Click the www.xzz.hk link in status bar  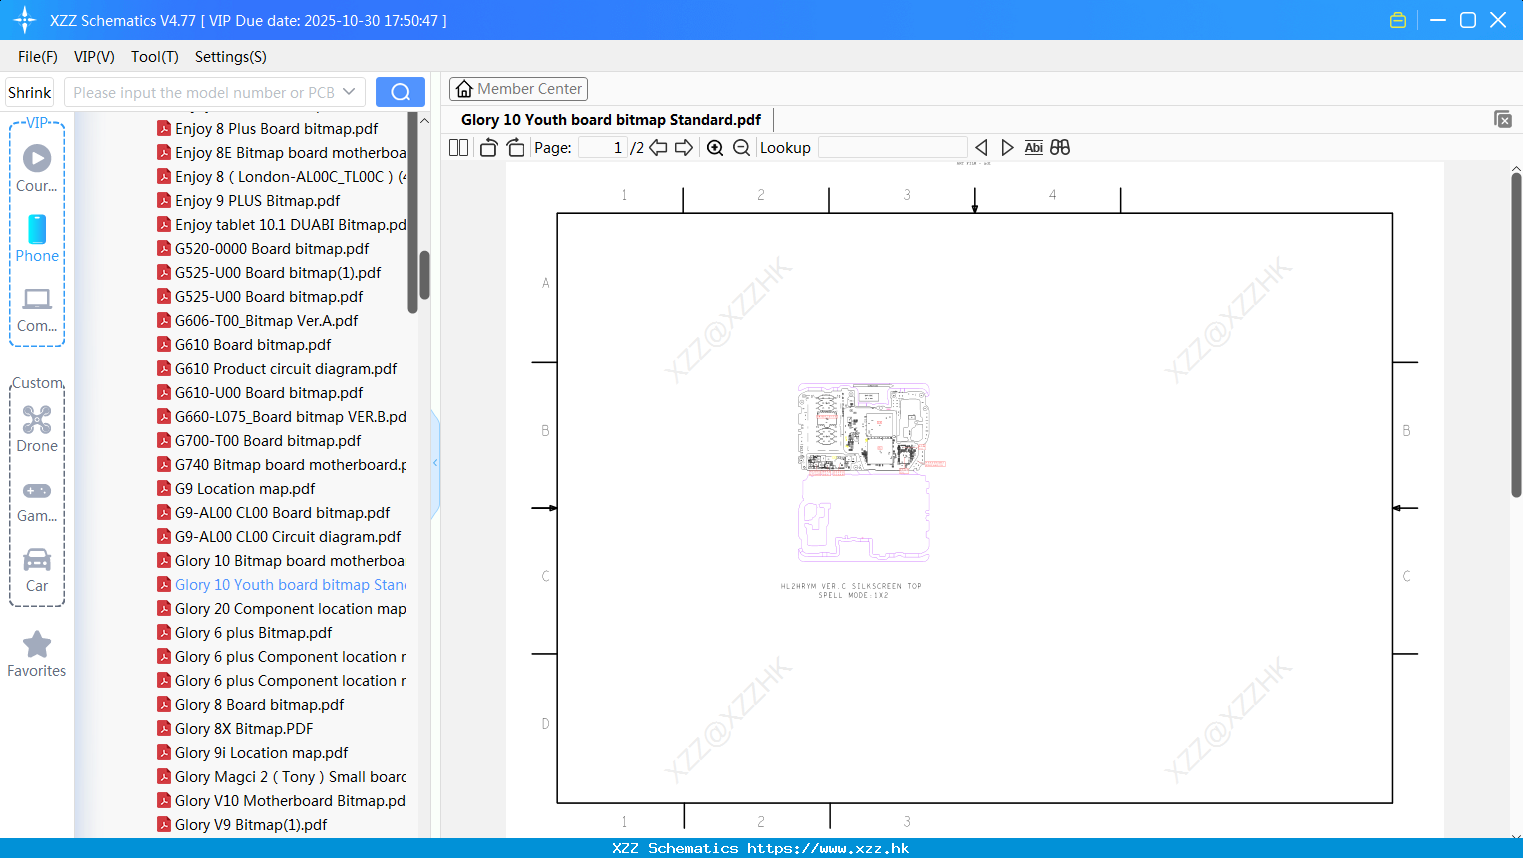[828, 848]
